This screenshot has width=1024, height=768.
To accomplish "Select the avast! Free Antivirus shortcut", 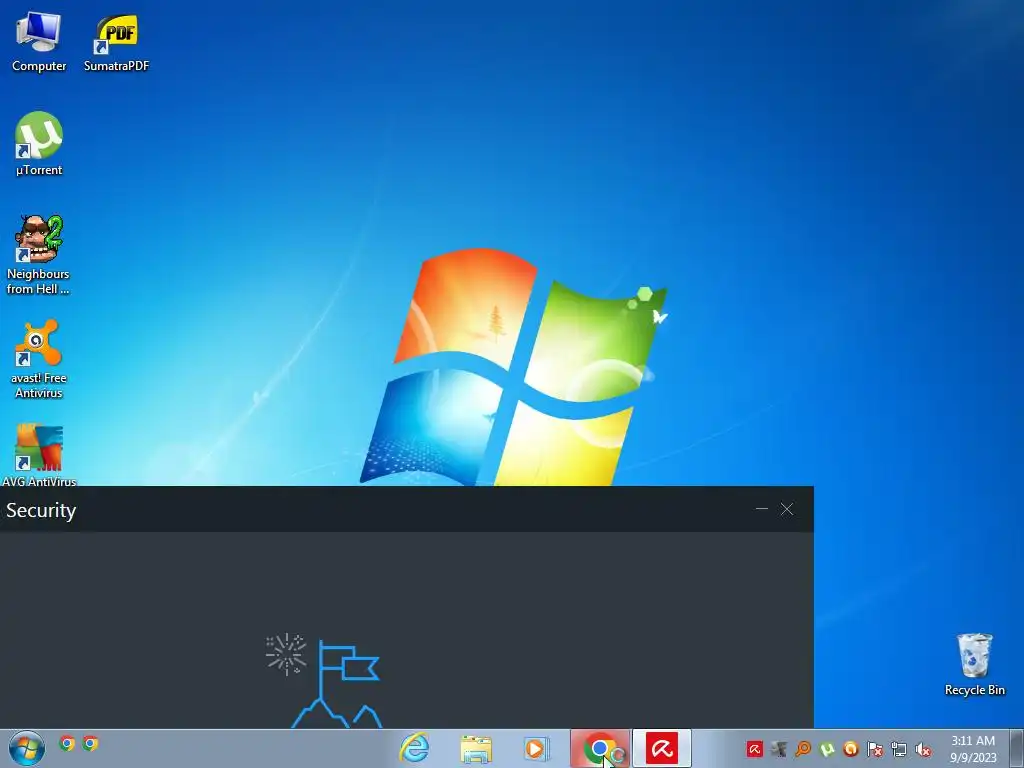I will (39, 359).
